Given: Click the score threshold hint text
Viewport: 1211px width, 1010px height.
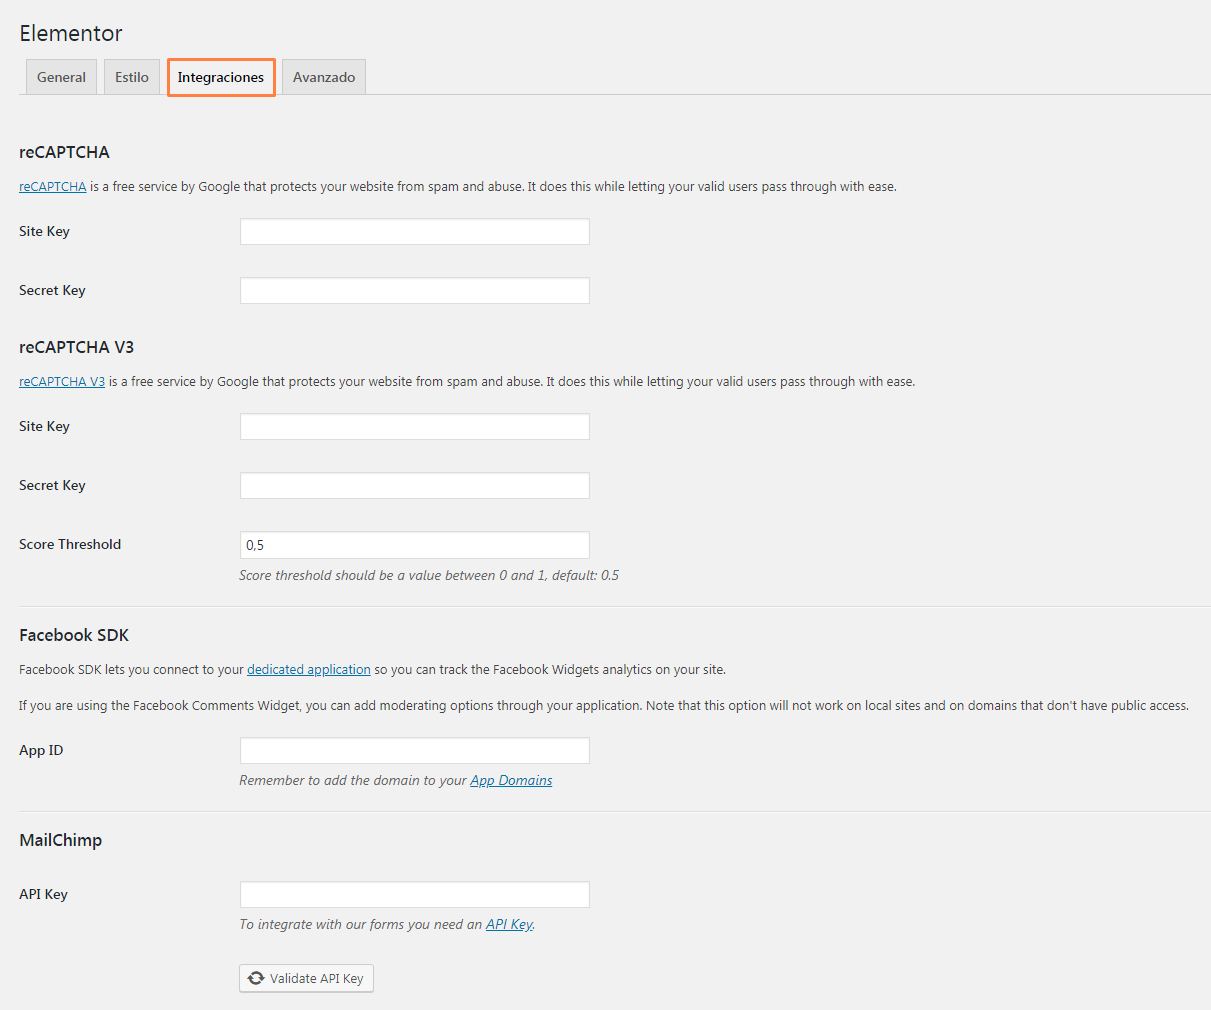Looking at the screenshot, I should [x=429, y=576].
